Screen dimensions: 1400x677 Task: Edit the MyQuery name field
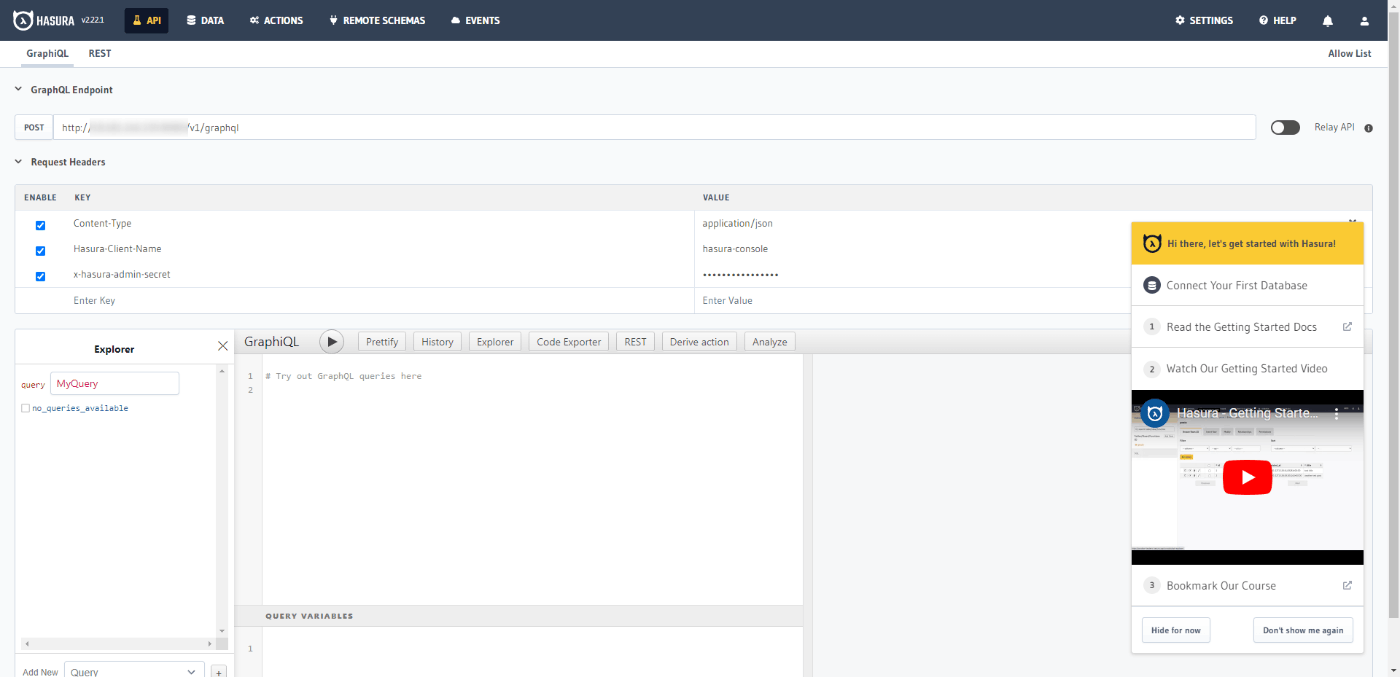tap(115, 383)
